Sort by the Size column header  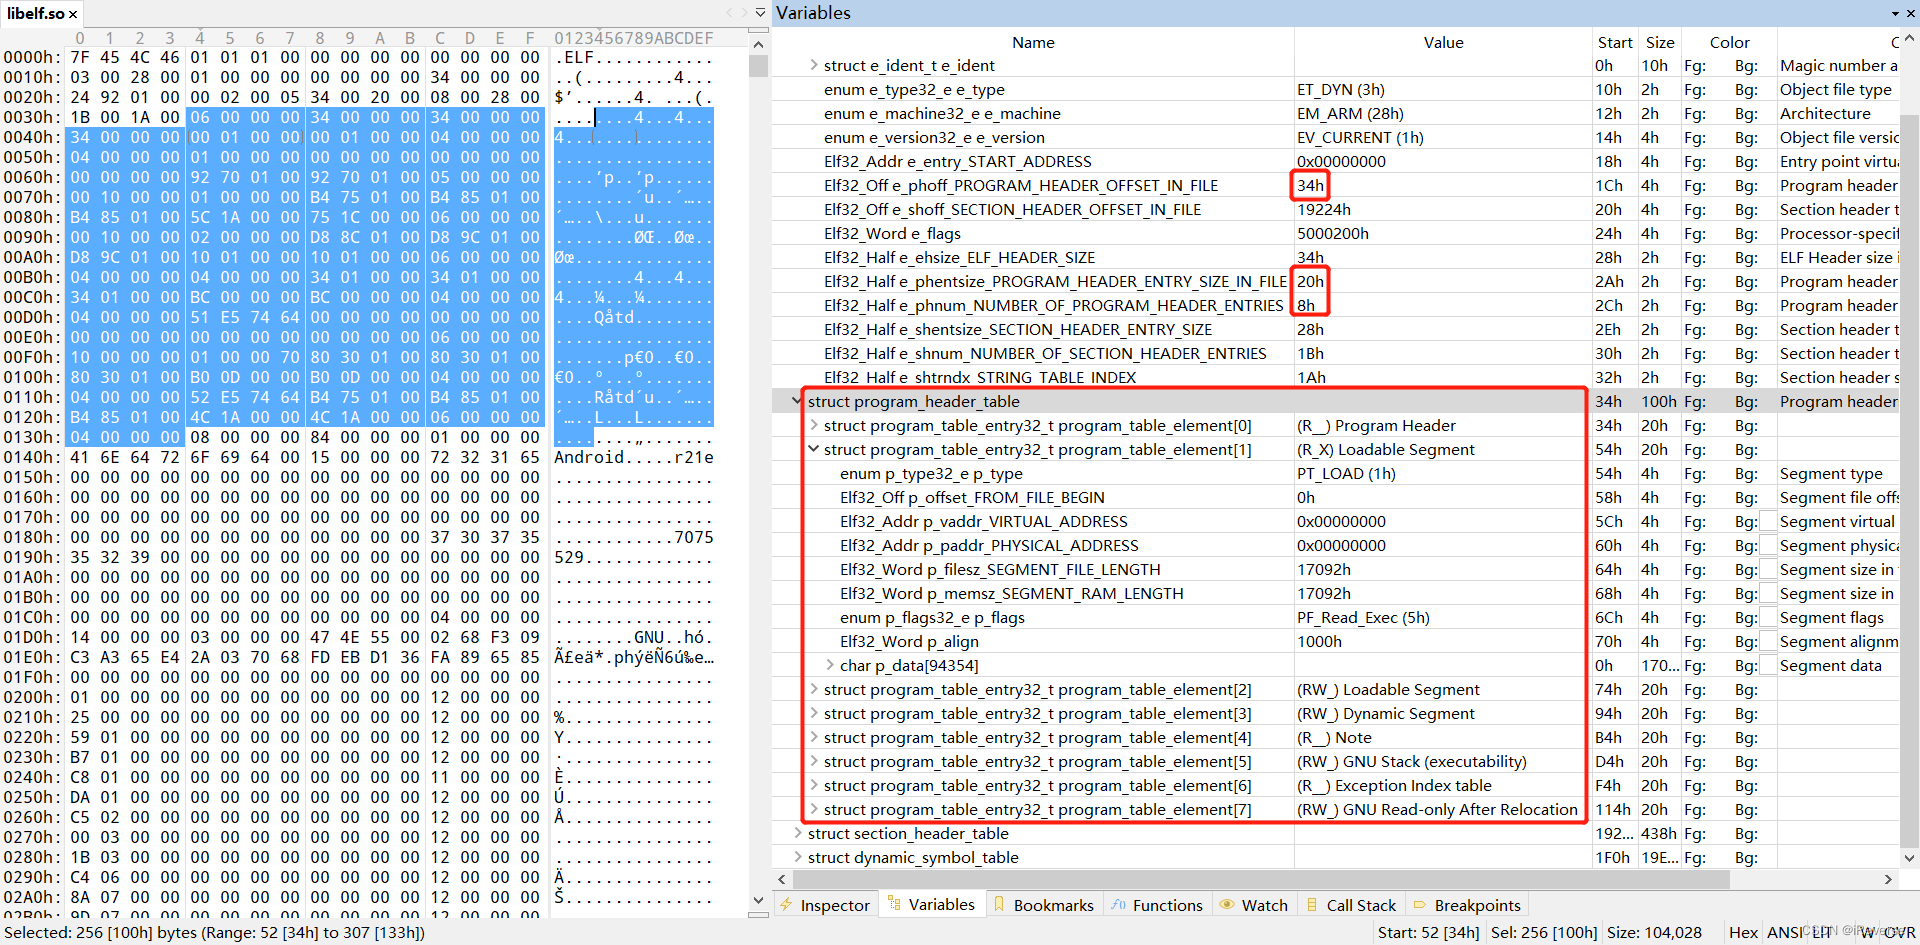click(x=1660, y=42)
